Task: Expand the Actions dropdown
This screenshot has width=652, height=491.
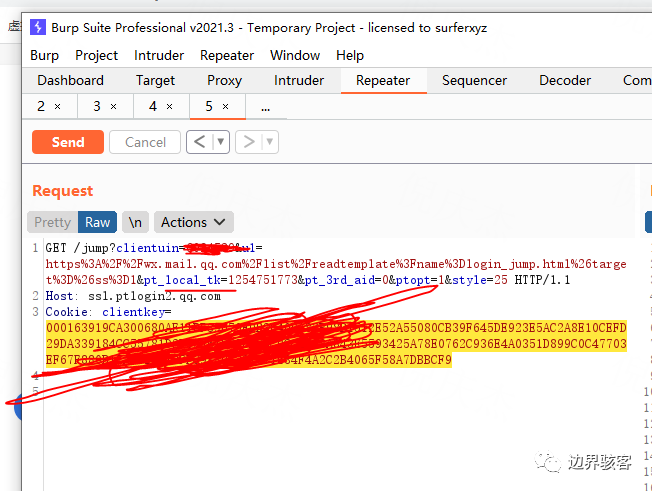Action: [x=193, y=222]
